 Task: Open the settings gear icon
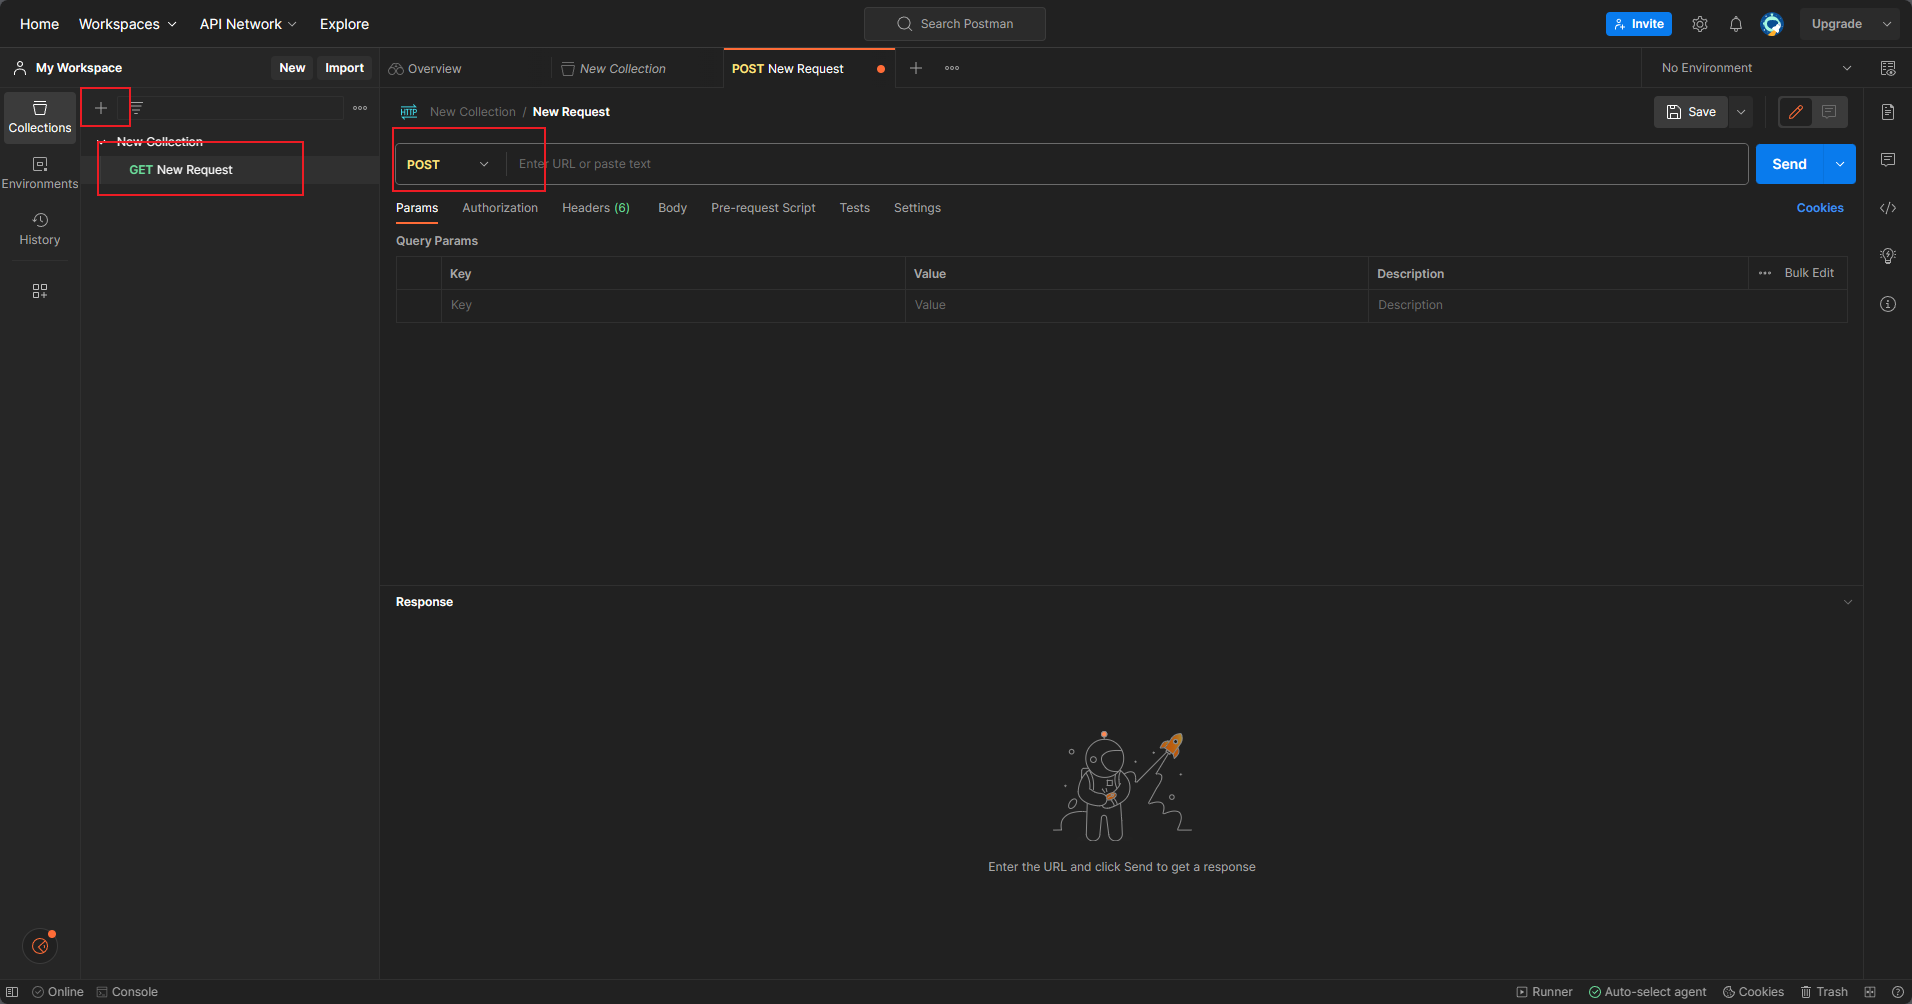(x=1700, y=24)
